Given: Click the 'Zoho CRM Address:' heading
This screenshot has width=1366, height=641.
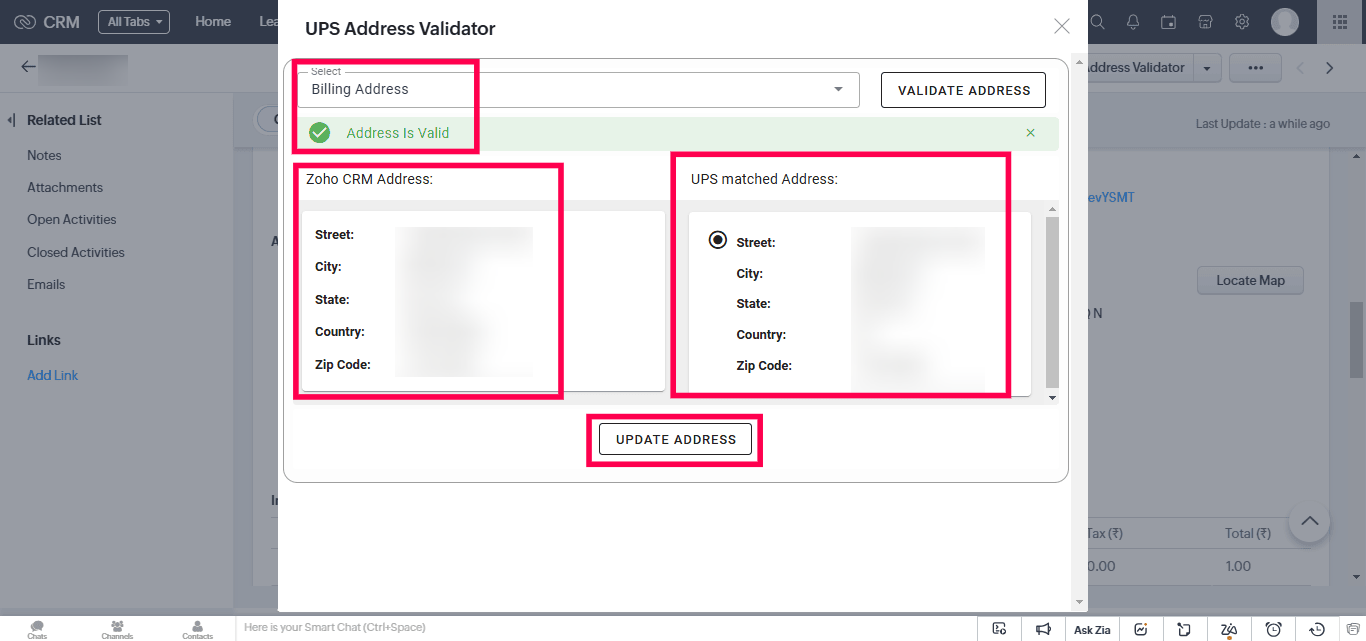Looking at the screenshot, I should [369, 179].
